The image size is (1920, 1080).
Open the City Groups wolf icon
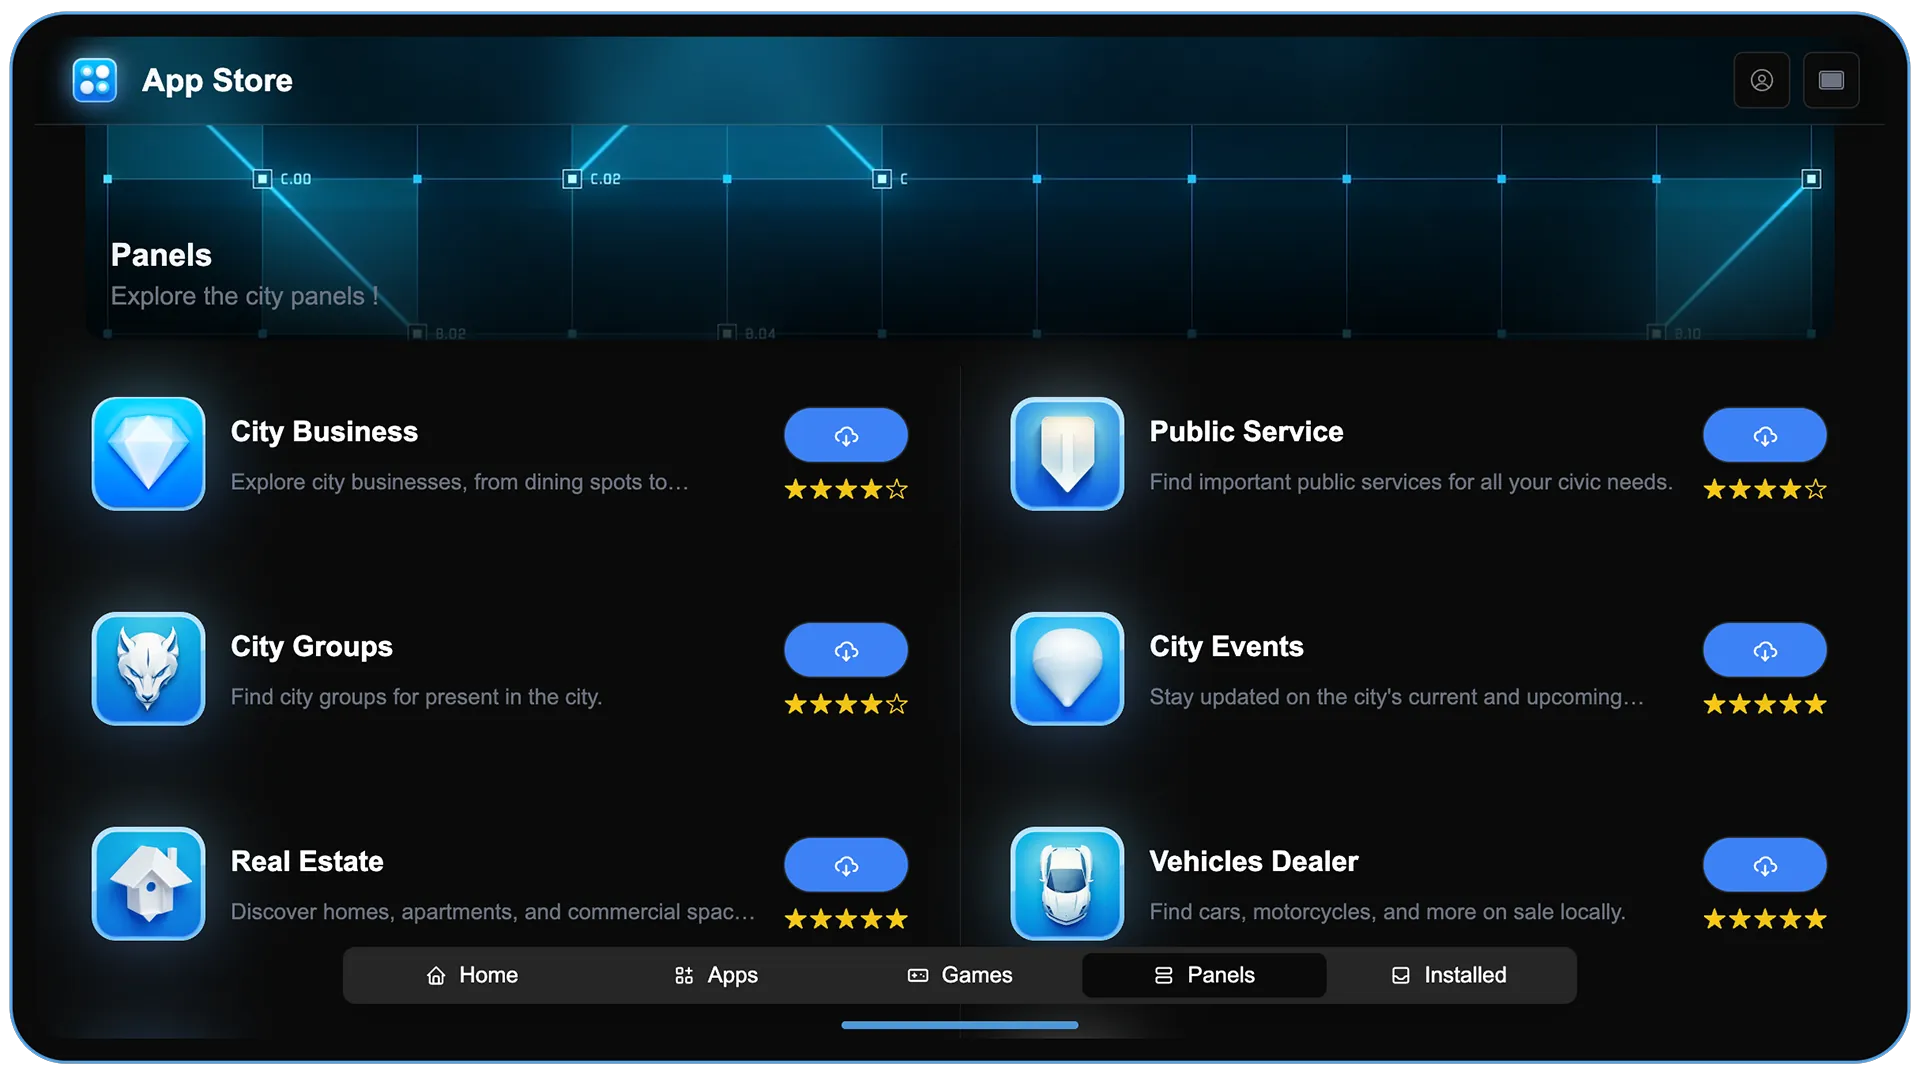click(148, 670)
